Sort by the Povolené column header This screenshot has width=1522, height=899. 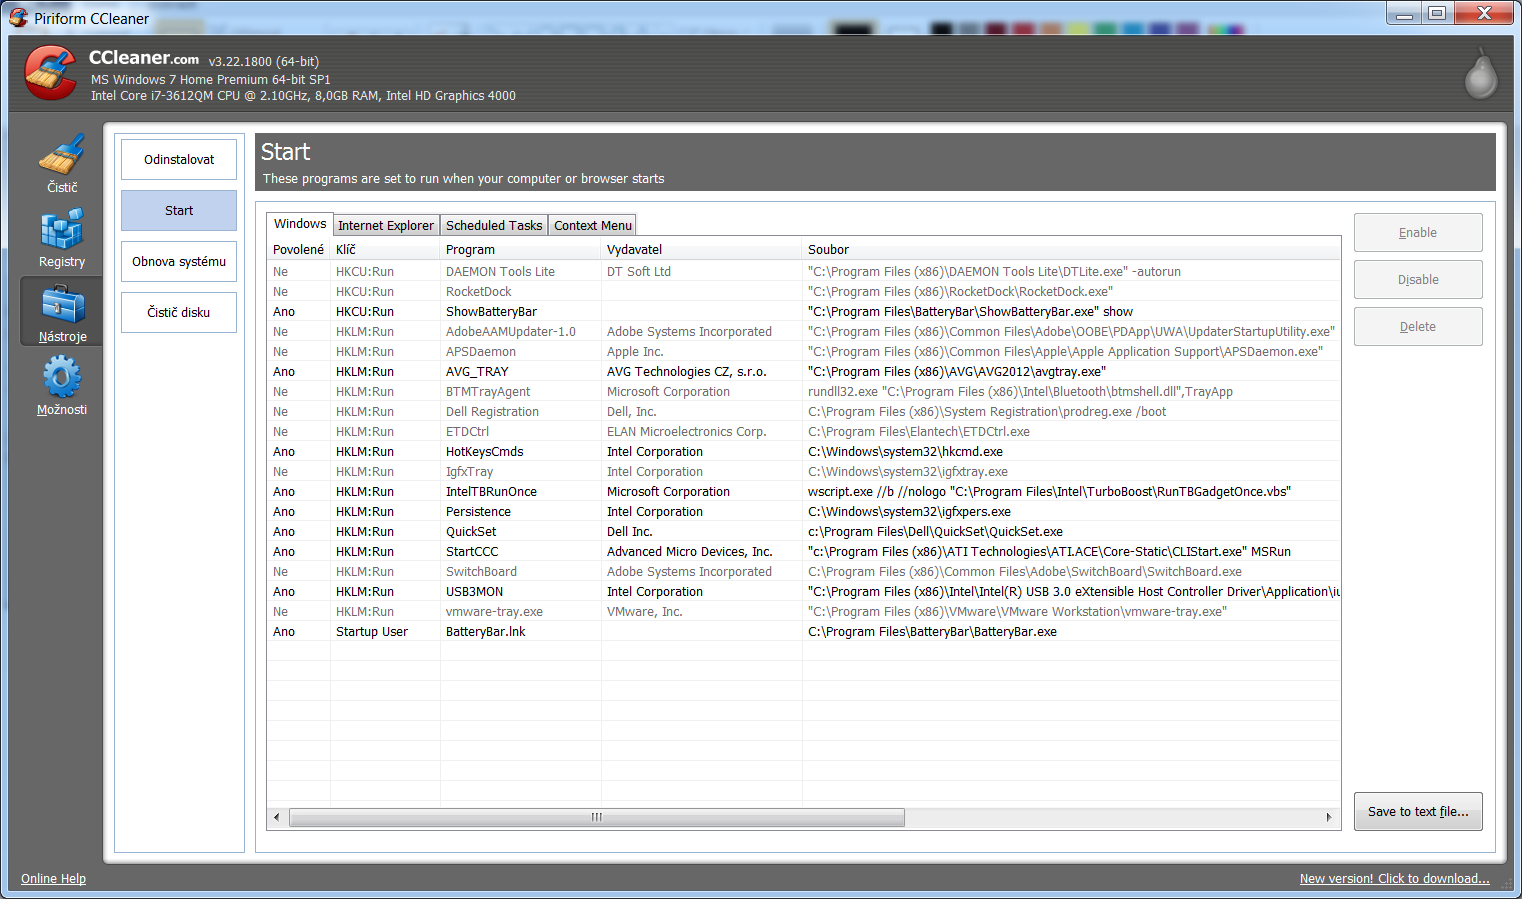(x=298, y=250)
